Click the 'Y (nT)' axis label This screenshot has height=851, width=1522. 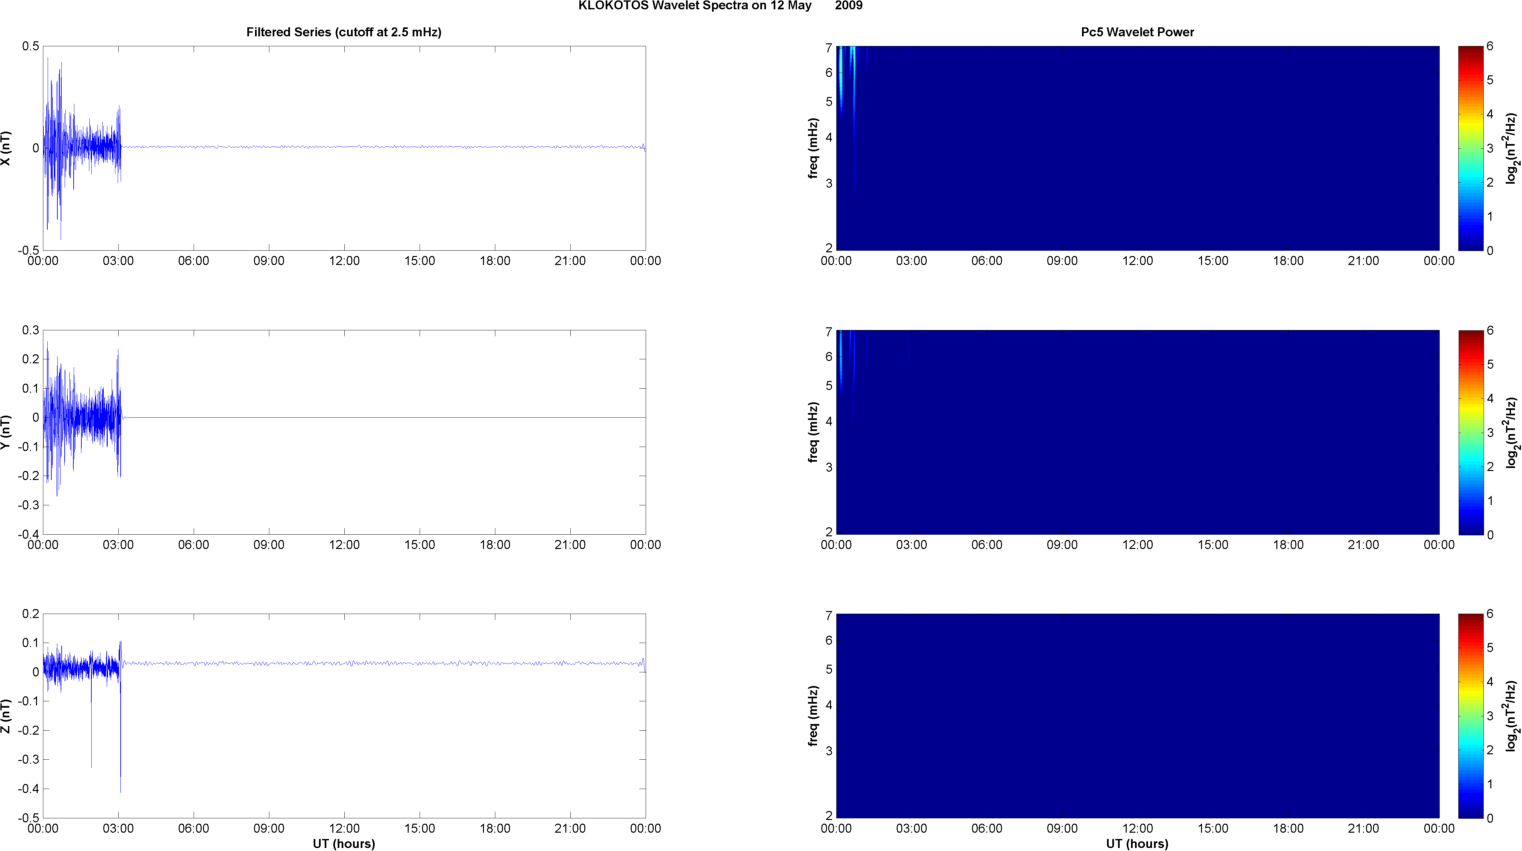[7, 432]
